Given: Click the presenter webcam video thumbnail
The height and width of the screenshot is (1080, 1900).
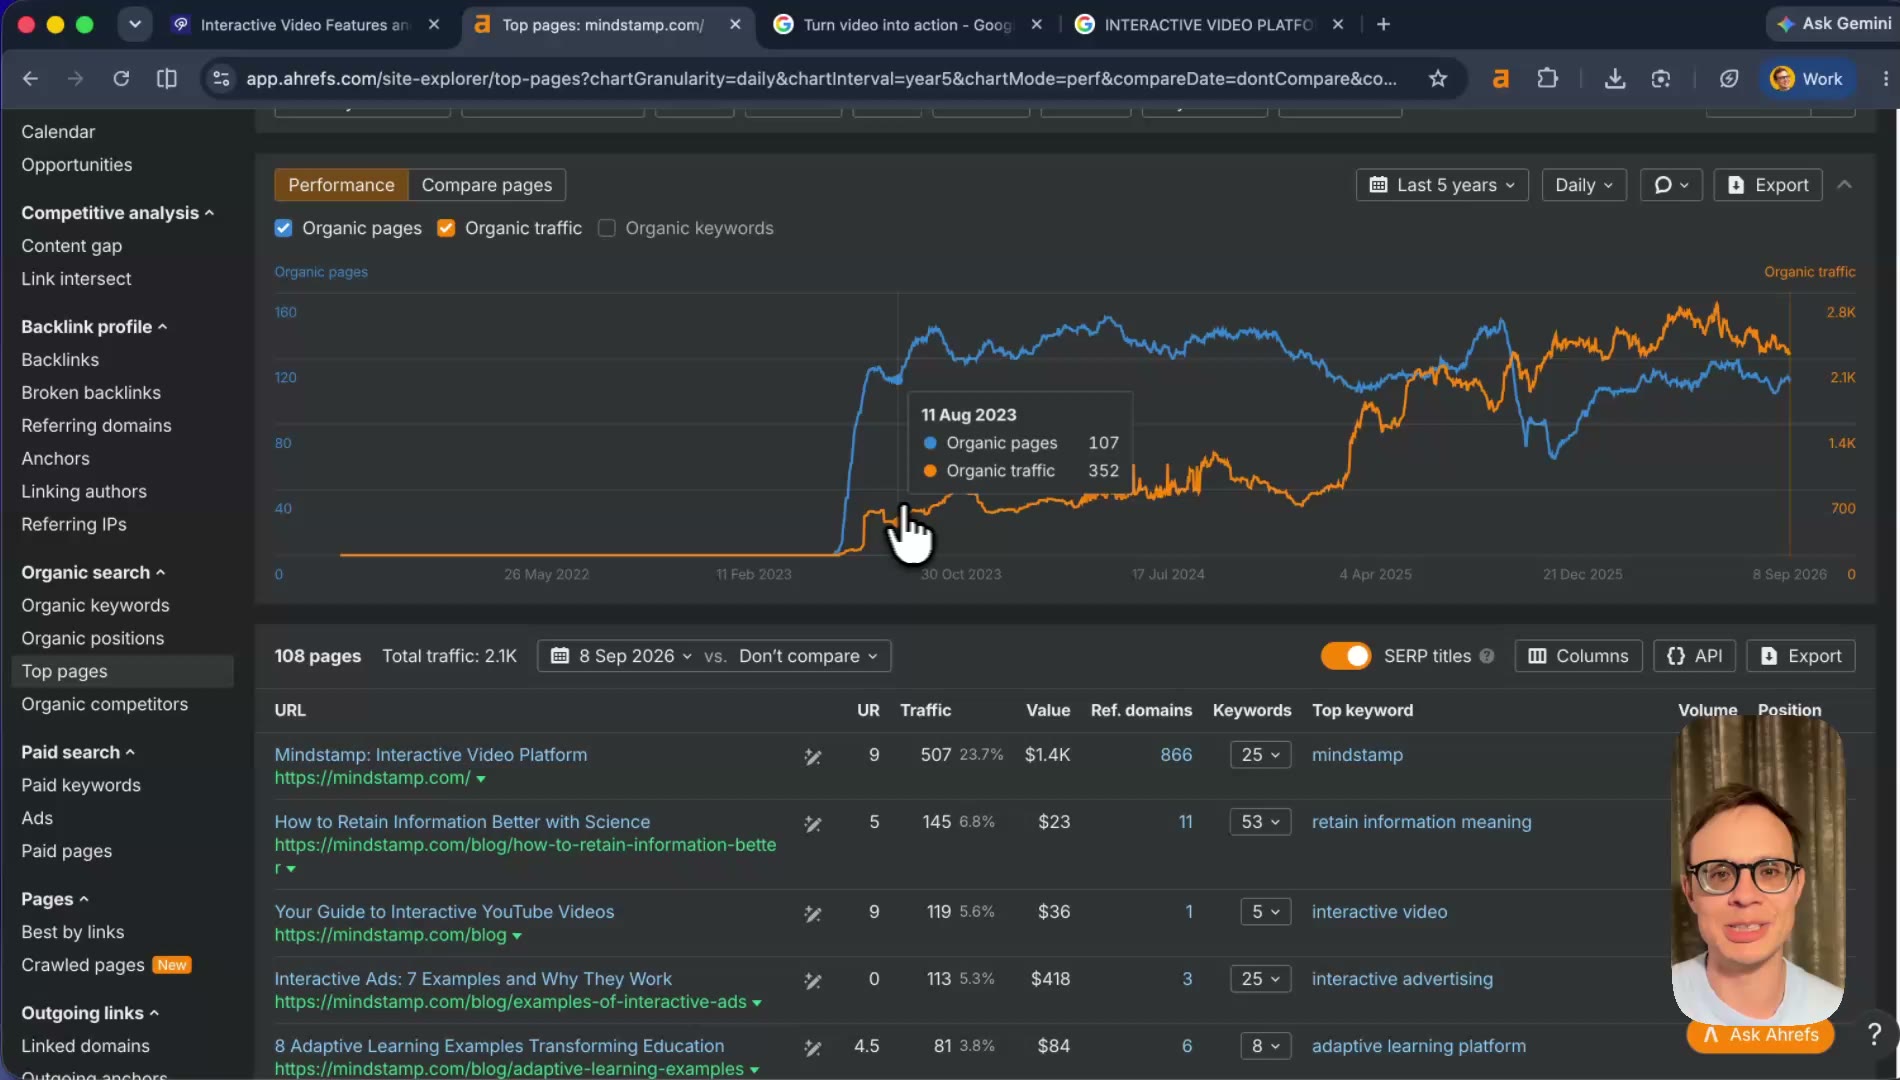Looking at the screenshot, I should point(1757,870).
